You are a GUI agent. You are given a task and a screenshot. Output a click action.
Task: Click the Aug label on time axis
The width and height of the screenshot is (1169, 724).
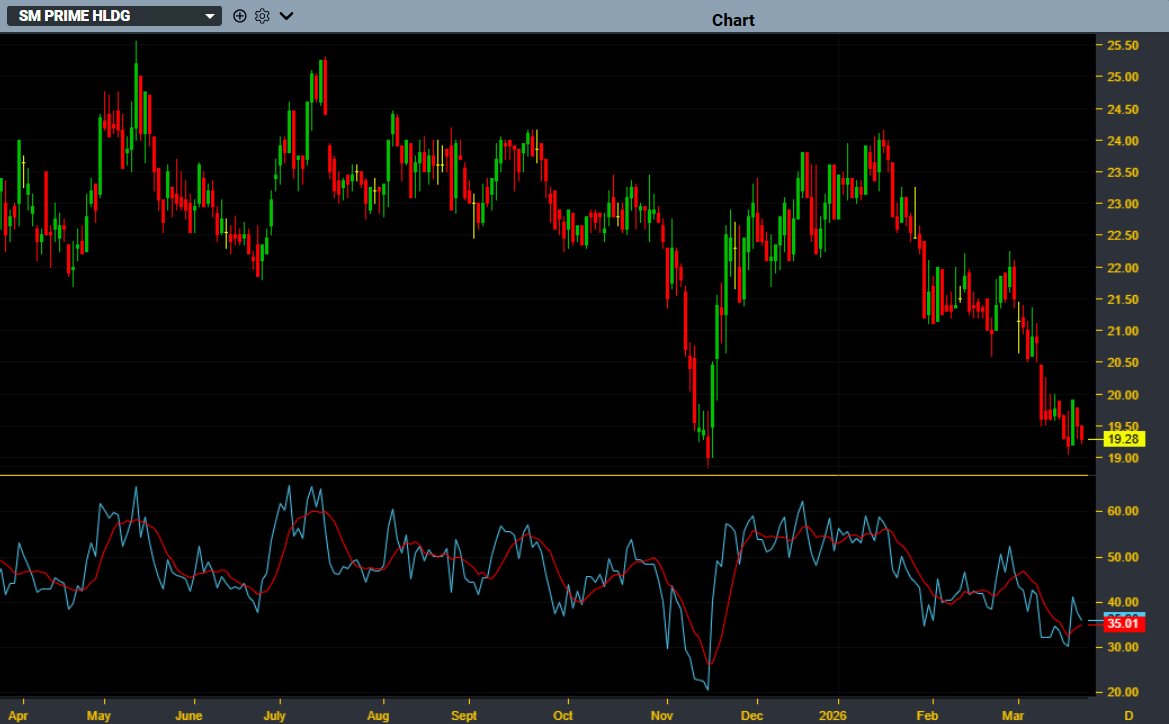(x=378, y=716)
